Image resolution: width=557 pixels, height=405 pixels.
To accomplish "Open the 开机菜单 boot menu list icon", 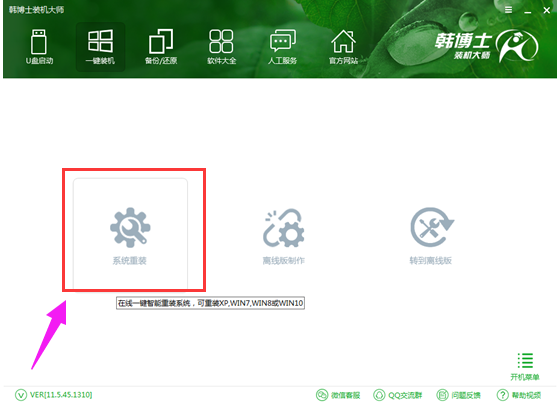I will pos(525,367).
